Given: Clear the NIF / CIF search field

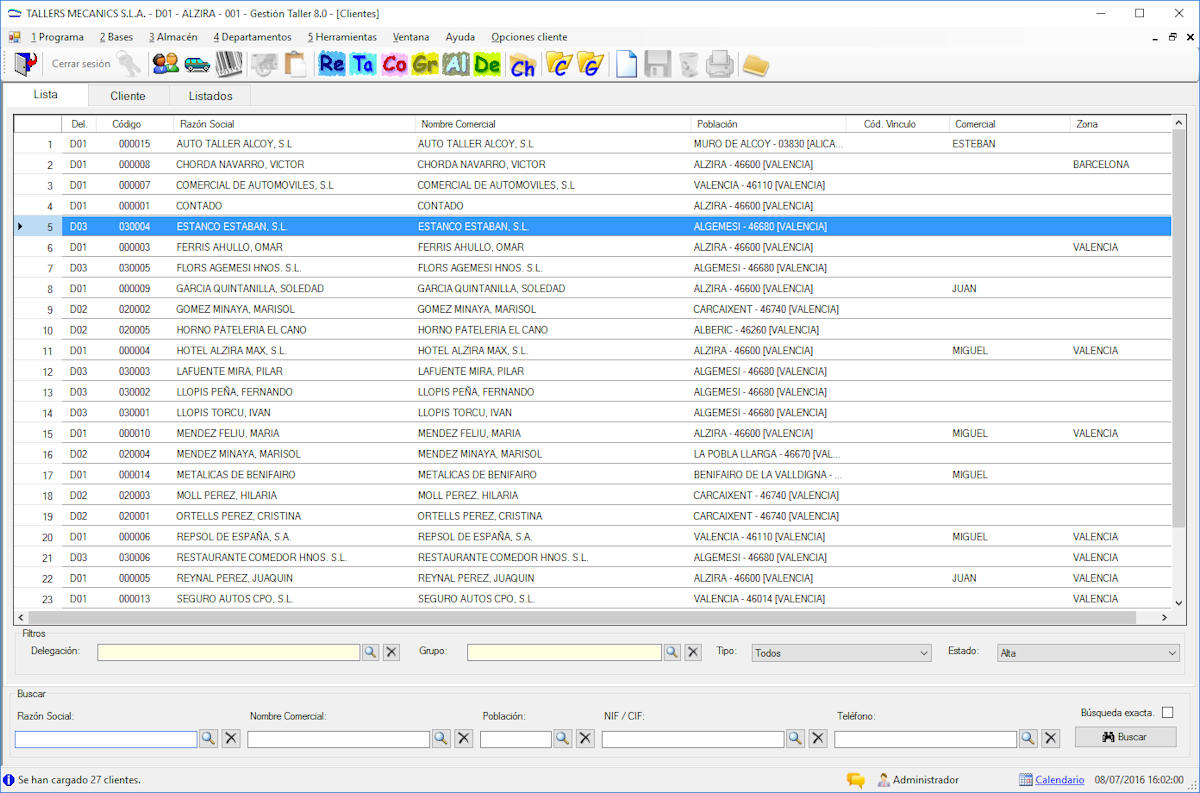Looking at the screenshot, I should pos(817,738).
